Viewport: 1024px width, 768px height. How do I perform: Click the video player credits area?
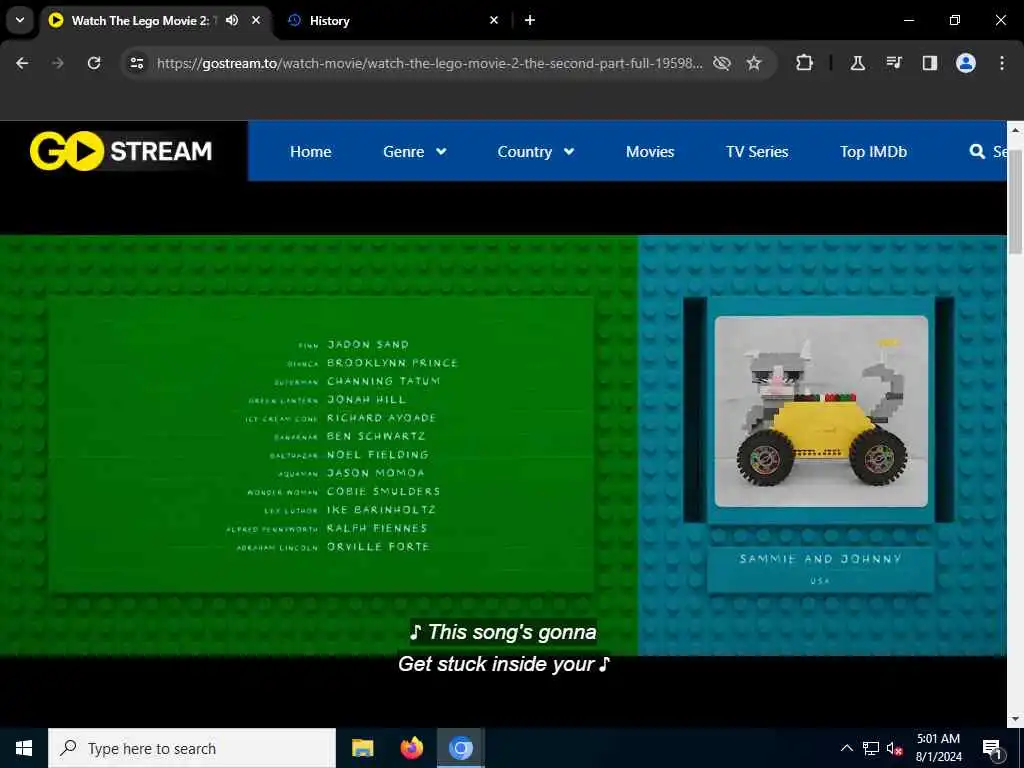pos(322,444)
